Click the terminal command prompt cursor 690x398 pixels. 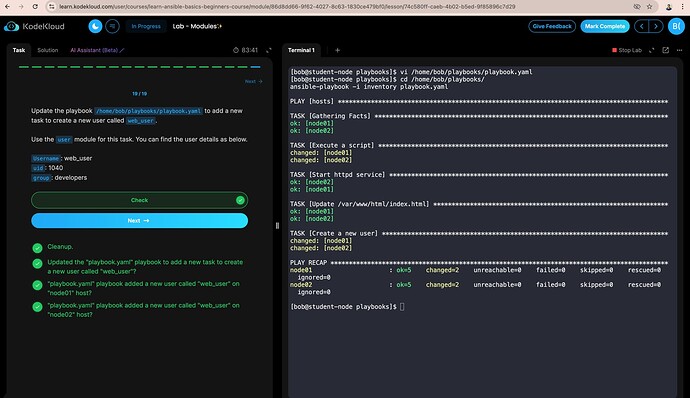click(x=402, y=307)
